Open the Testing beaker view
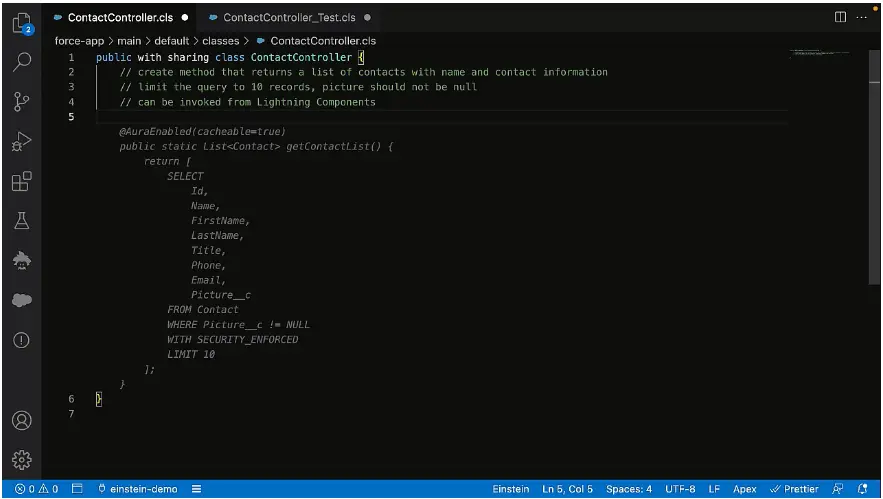 pyautogui.click(x=21, y=222)
